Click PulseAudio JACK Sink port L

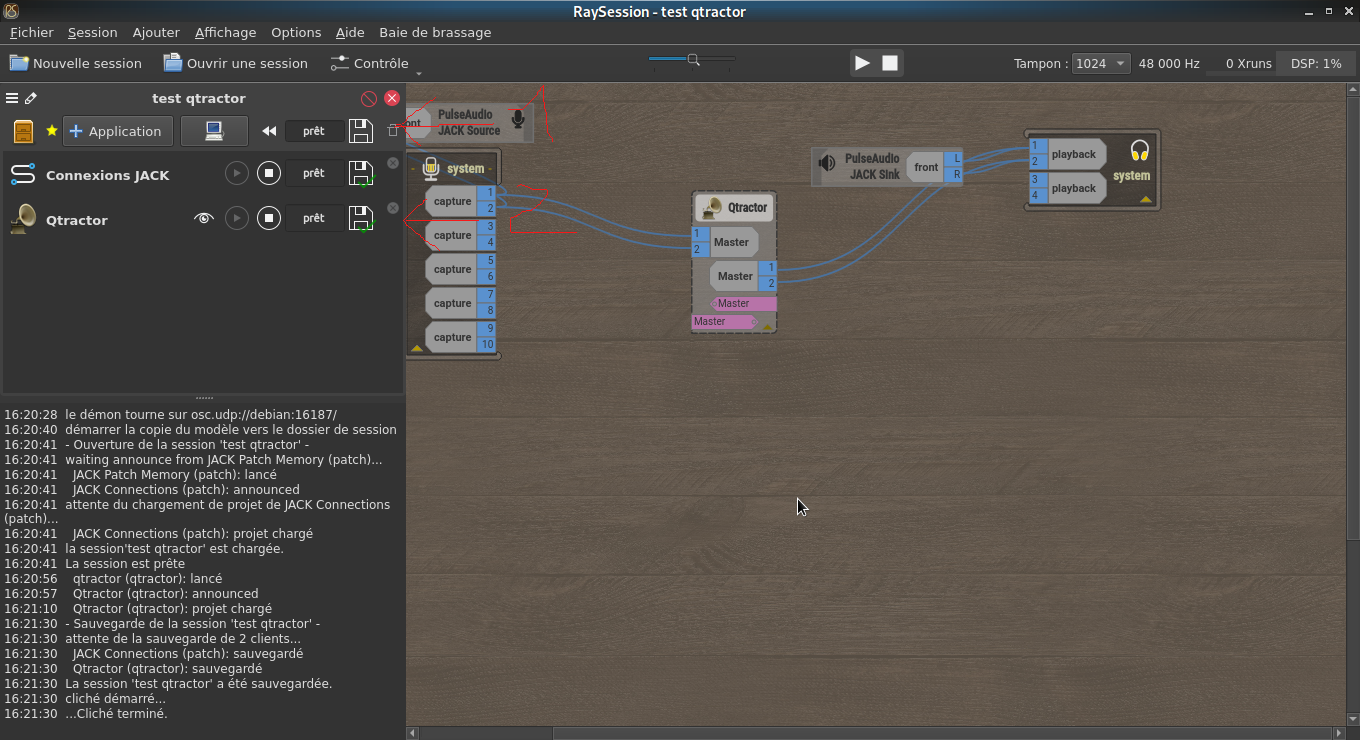953,158
